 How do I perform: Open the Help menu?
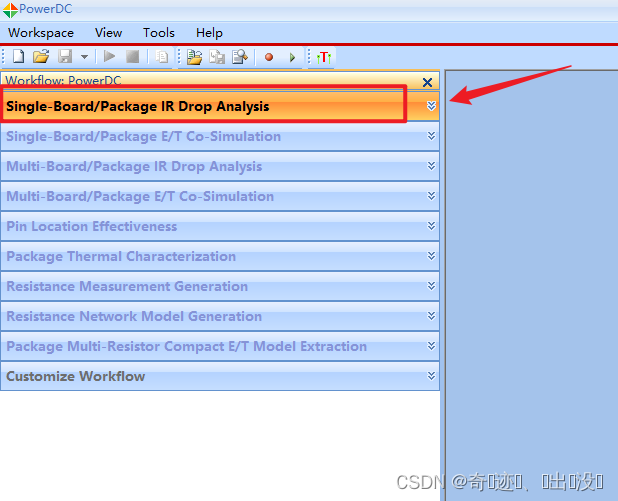(x=209, y=33)
